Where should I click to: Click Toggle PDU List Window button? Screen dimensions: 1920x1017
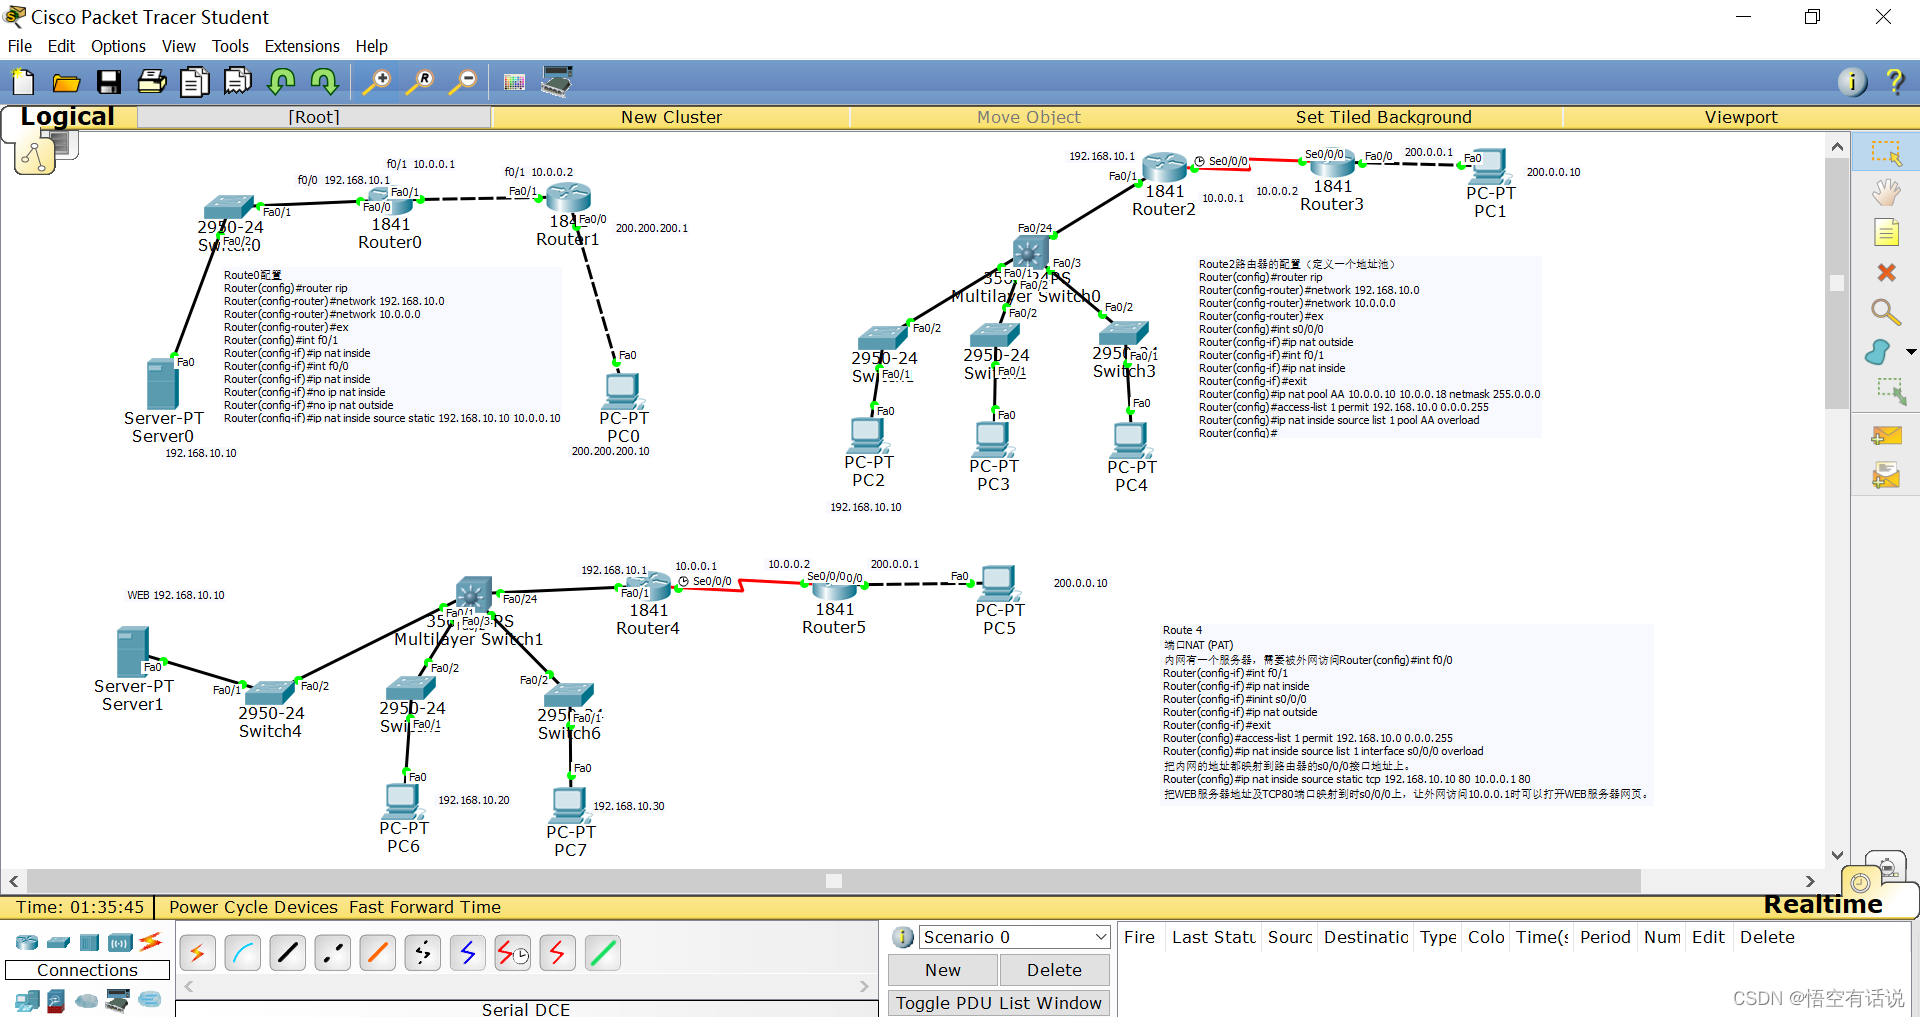tap(998, 1002)
